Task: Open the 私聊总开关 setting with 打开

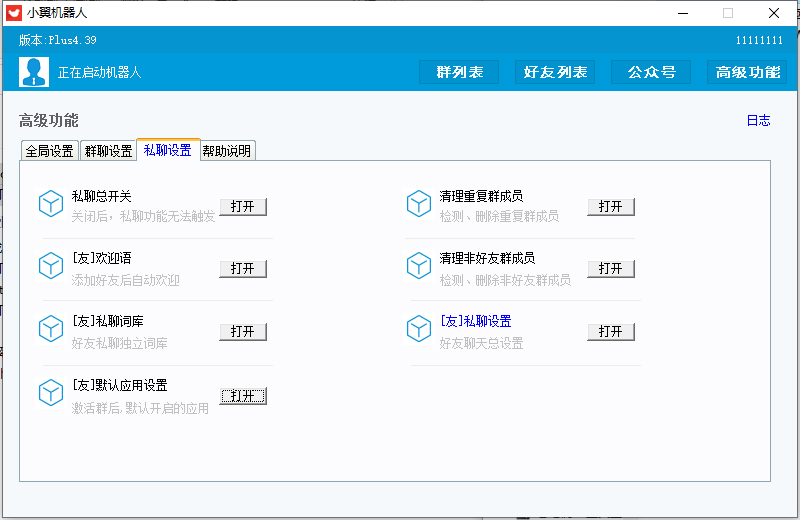Action: pos(243,207)
